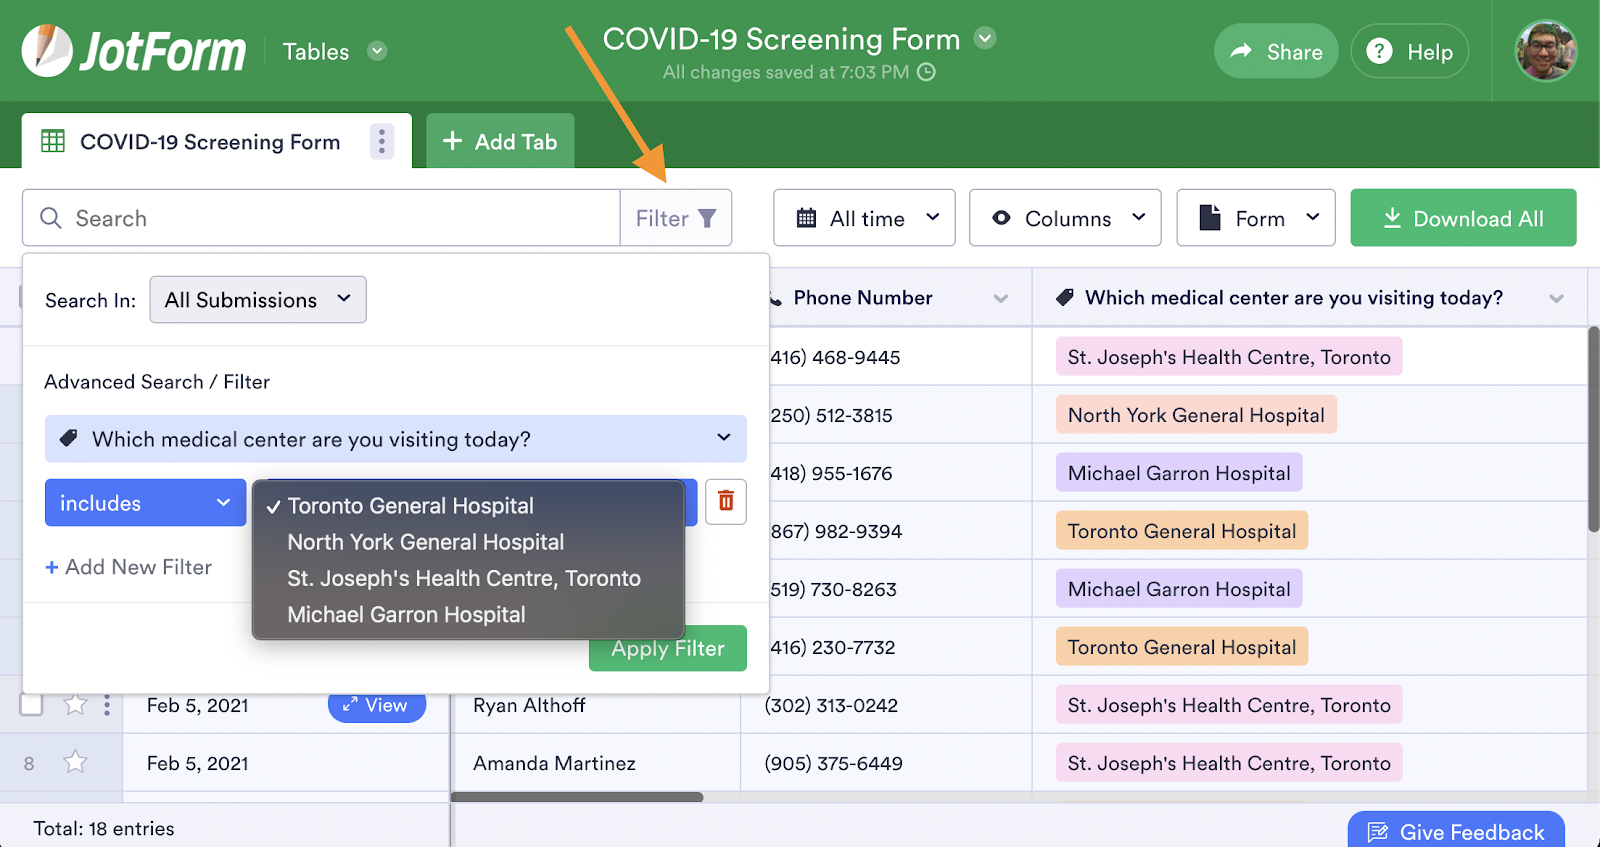Click the medical center column tag icon
The width and height of the screenshot is (1600, 847).
1065,297
